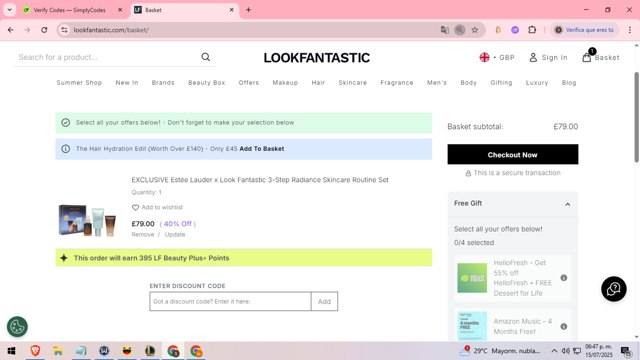Click the UK flag currency icon

[x=484, y=58]
